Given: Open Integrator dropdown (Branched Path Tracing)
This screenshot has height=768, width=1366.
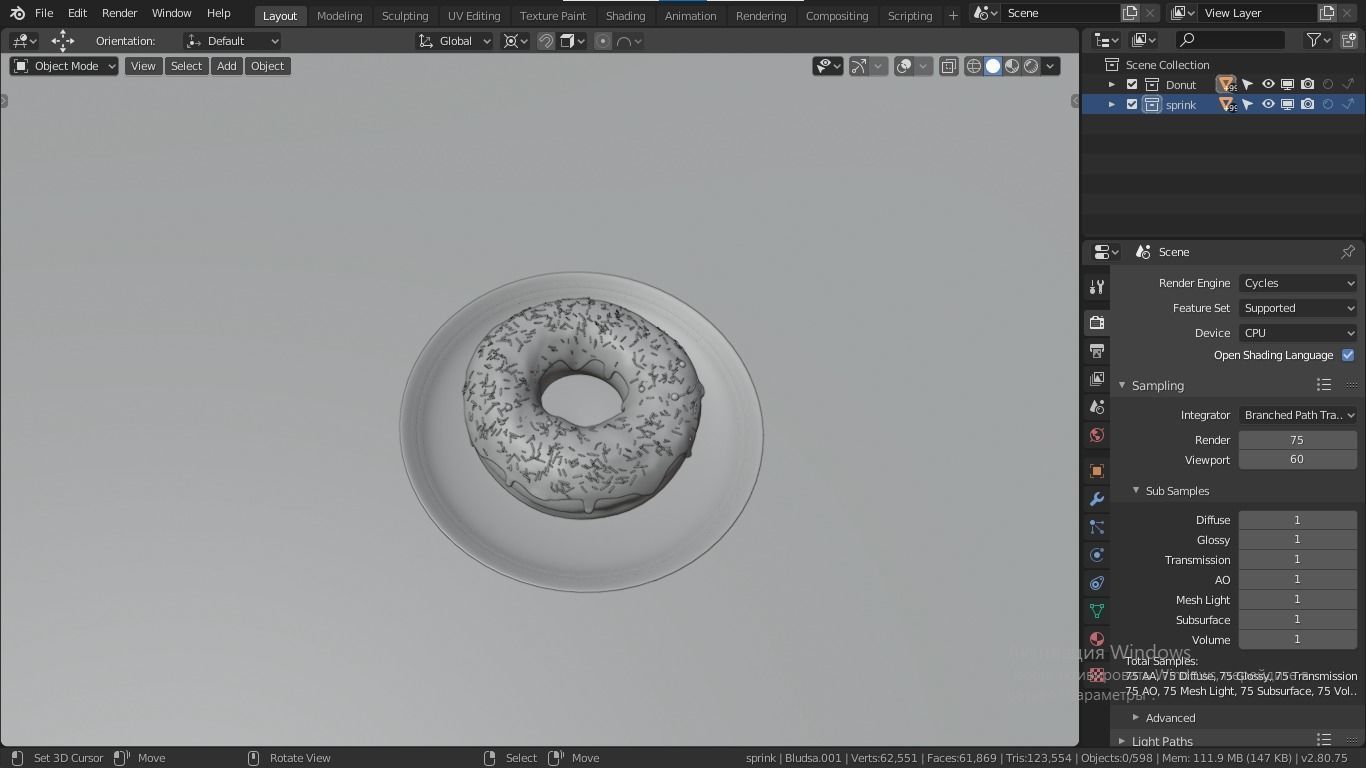Looking at the screenshot, I should click(1298, 415).
